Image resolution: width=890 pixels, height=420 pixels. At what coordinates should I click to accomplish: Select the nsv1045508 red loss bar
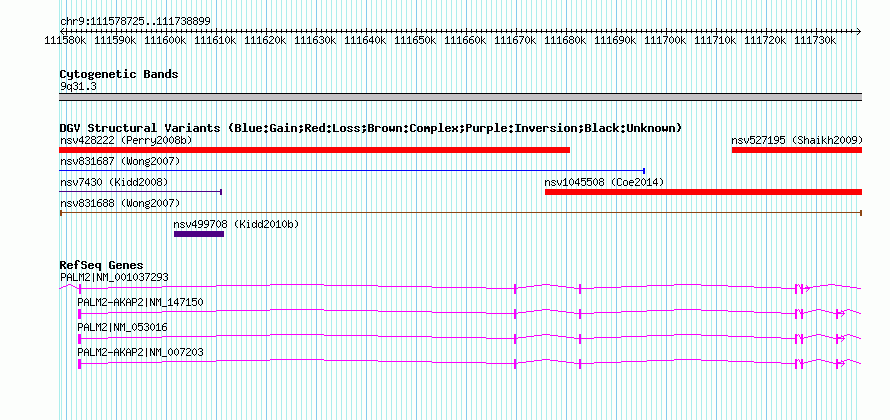pyautogui.click(x=703, y=192)
